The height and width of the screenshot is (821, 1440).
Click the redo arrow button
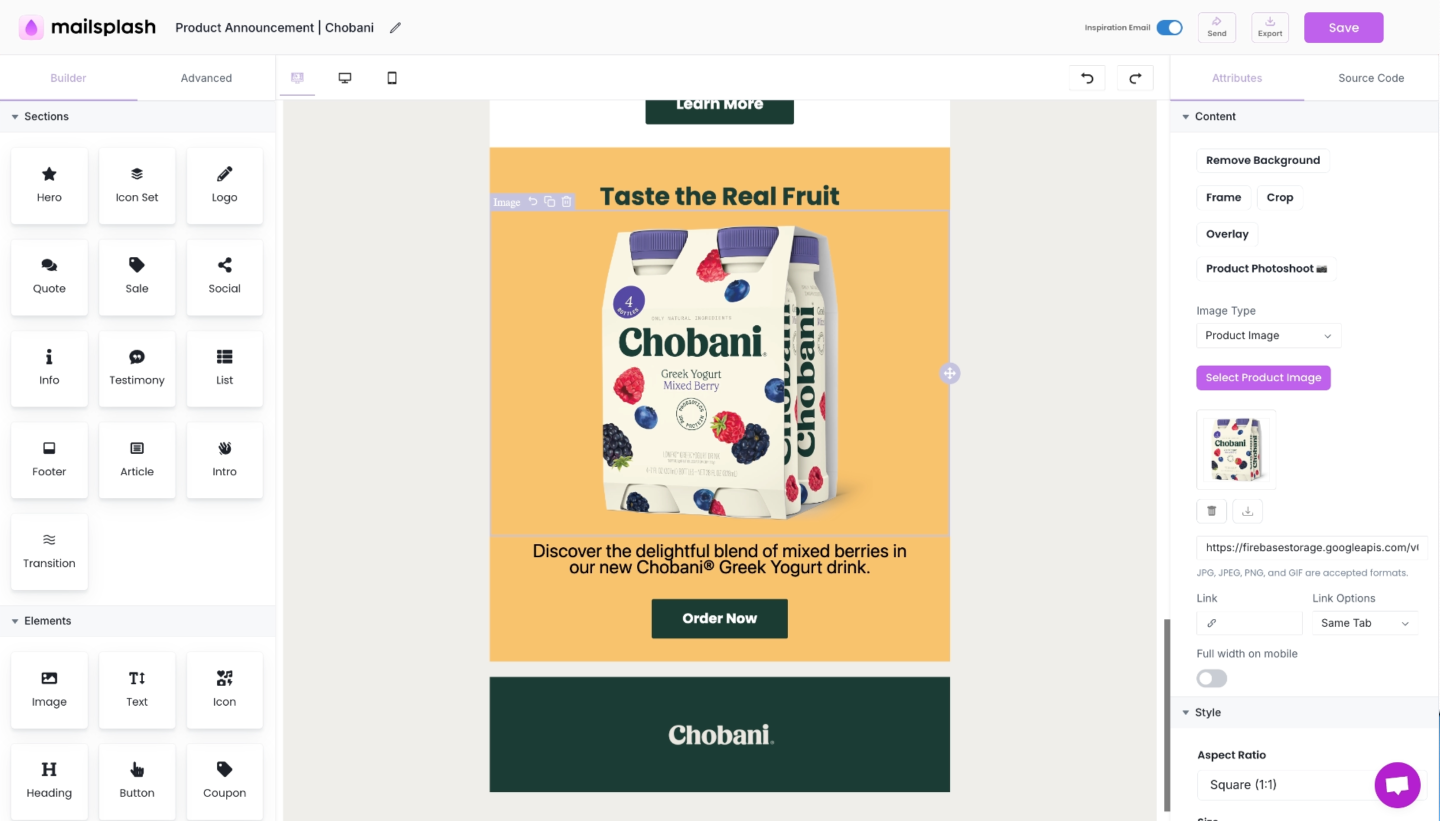(x=1135, y=78)
